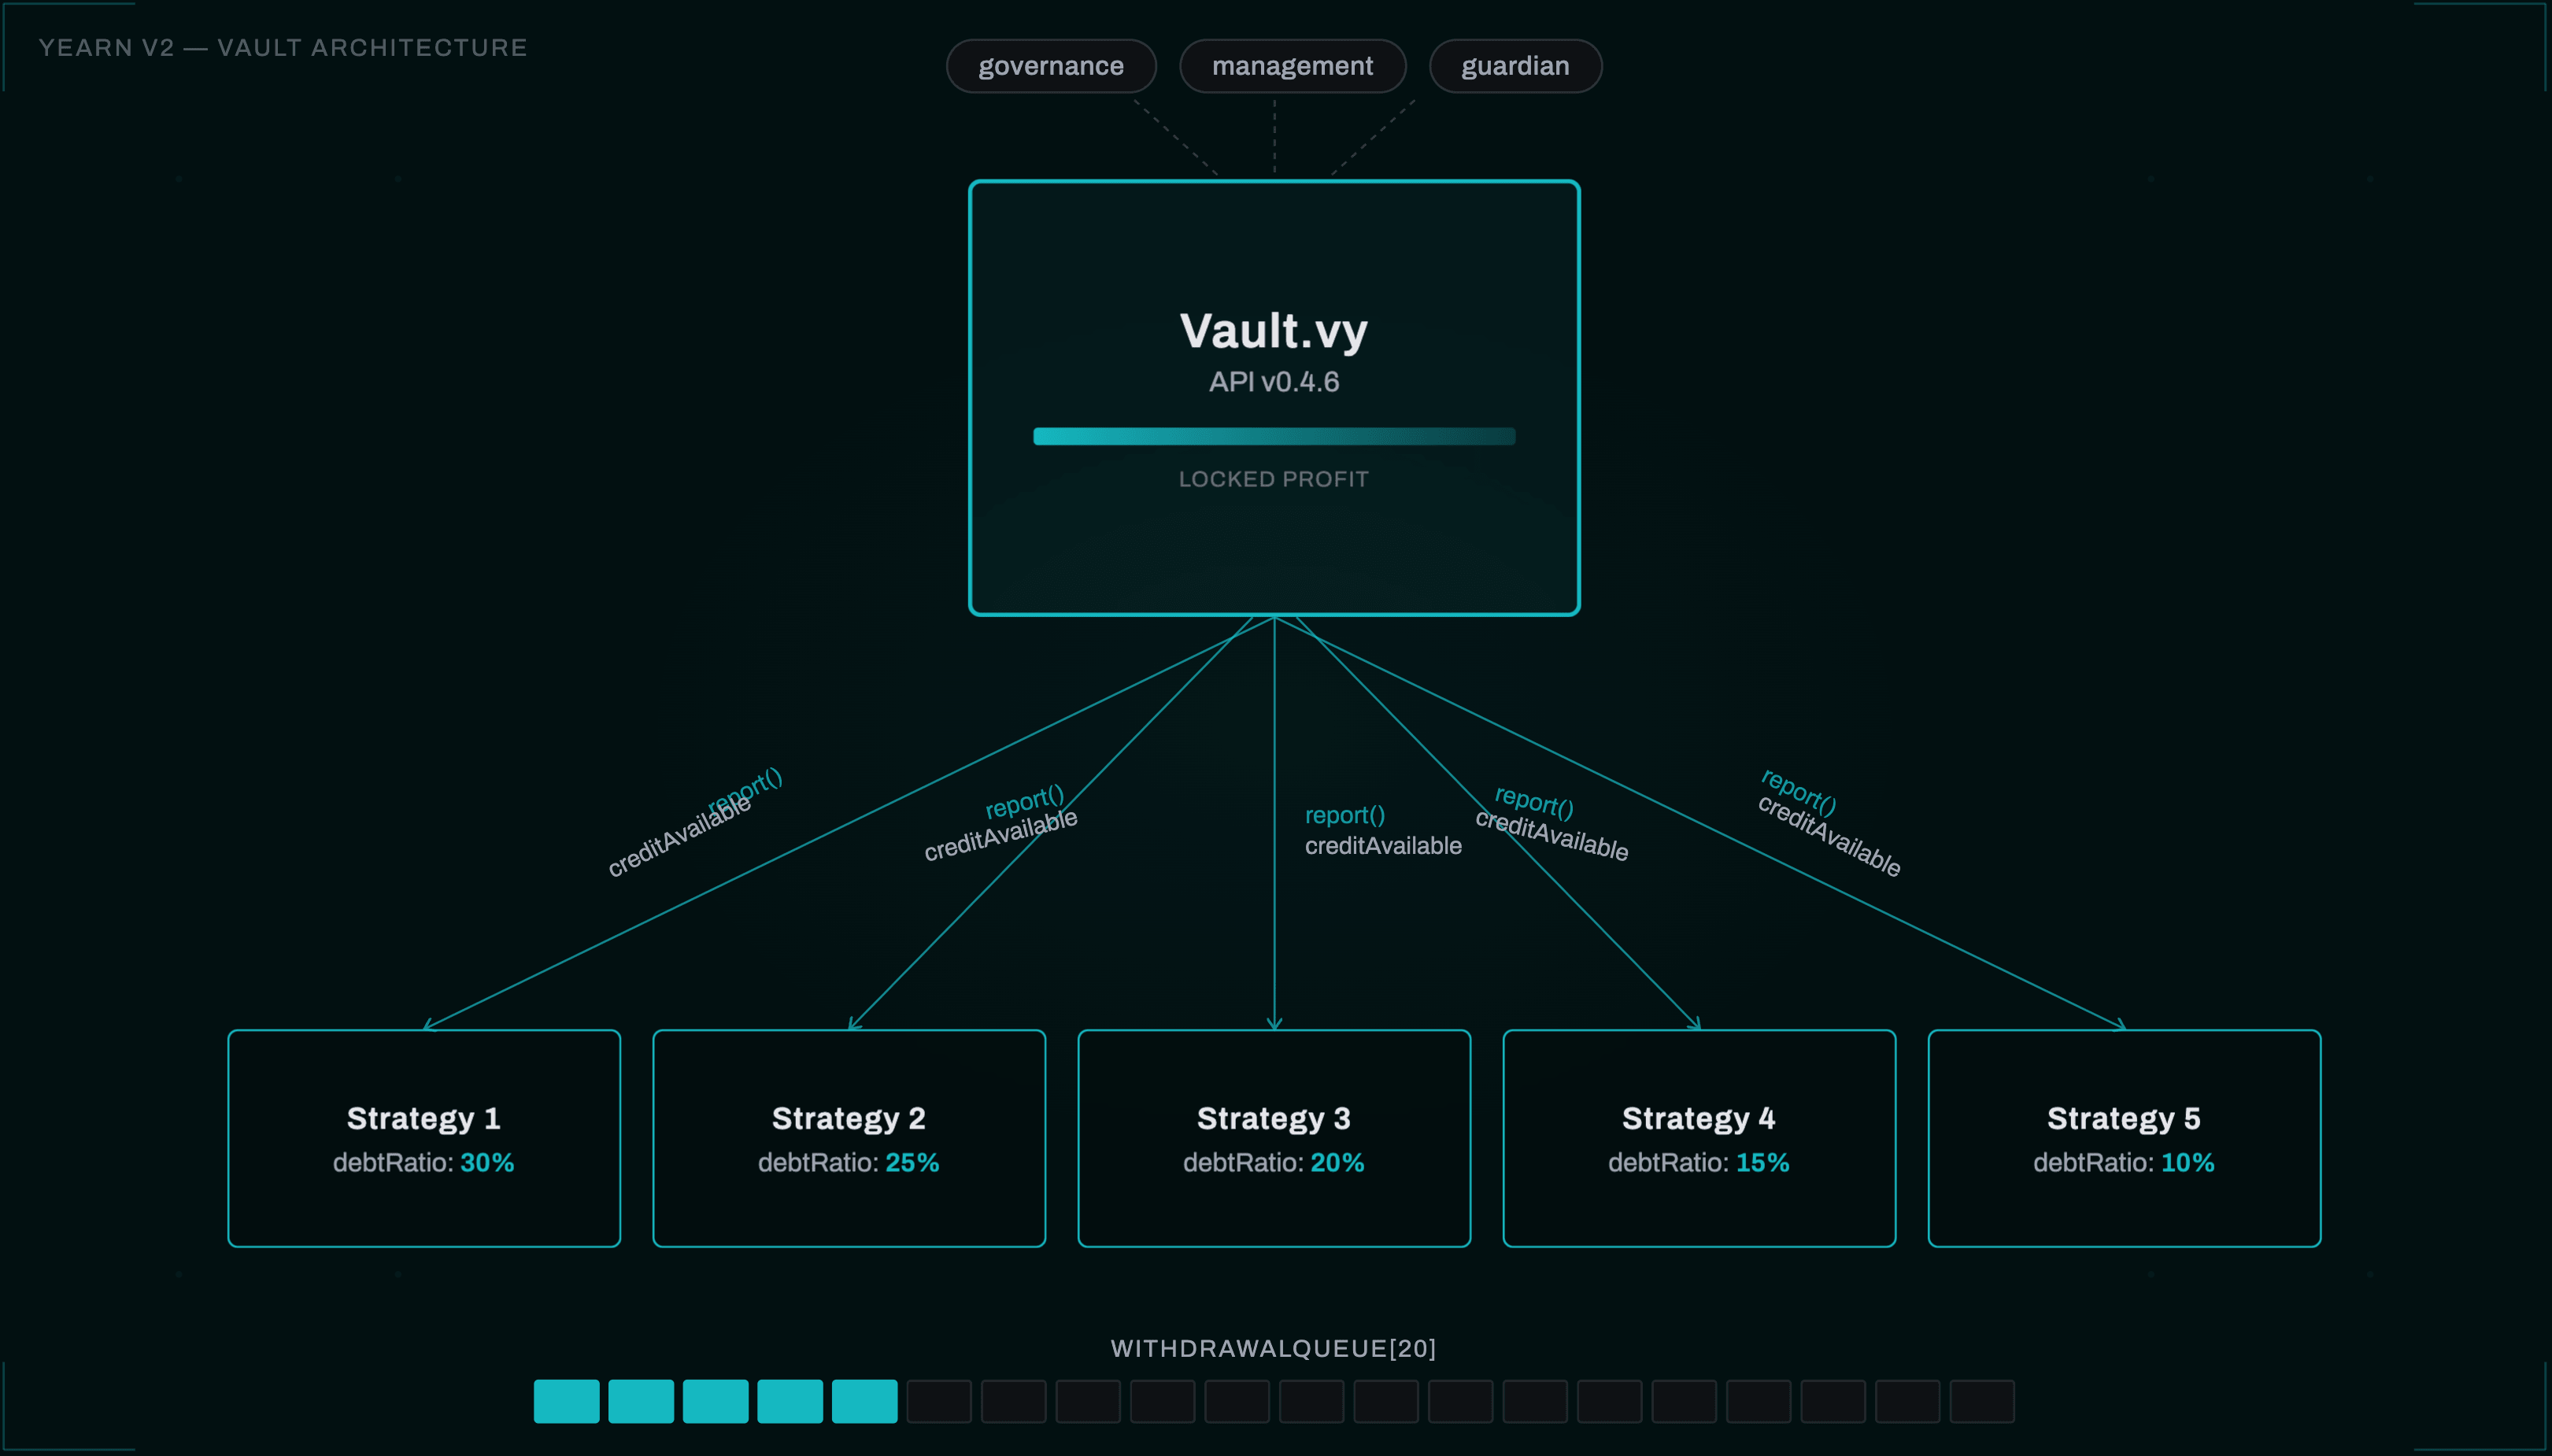Click Strategy 5's creditAvailable label
The image size is (2552, 1456).
click(x=1829, y=836)
